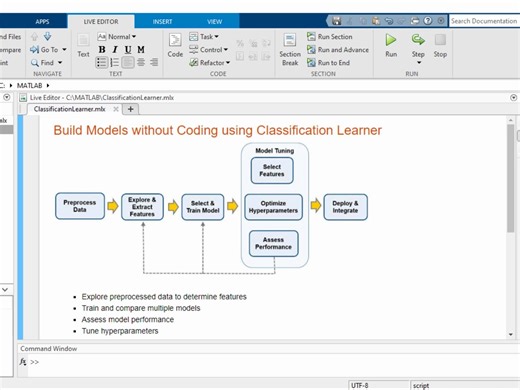Viewport: 520px width, 390px height.
Task: Click the Redo icon in quick access toolbar
Action: (x=402, y=21)
